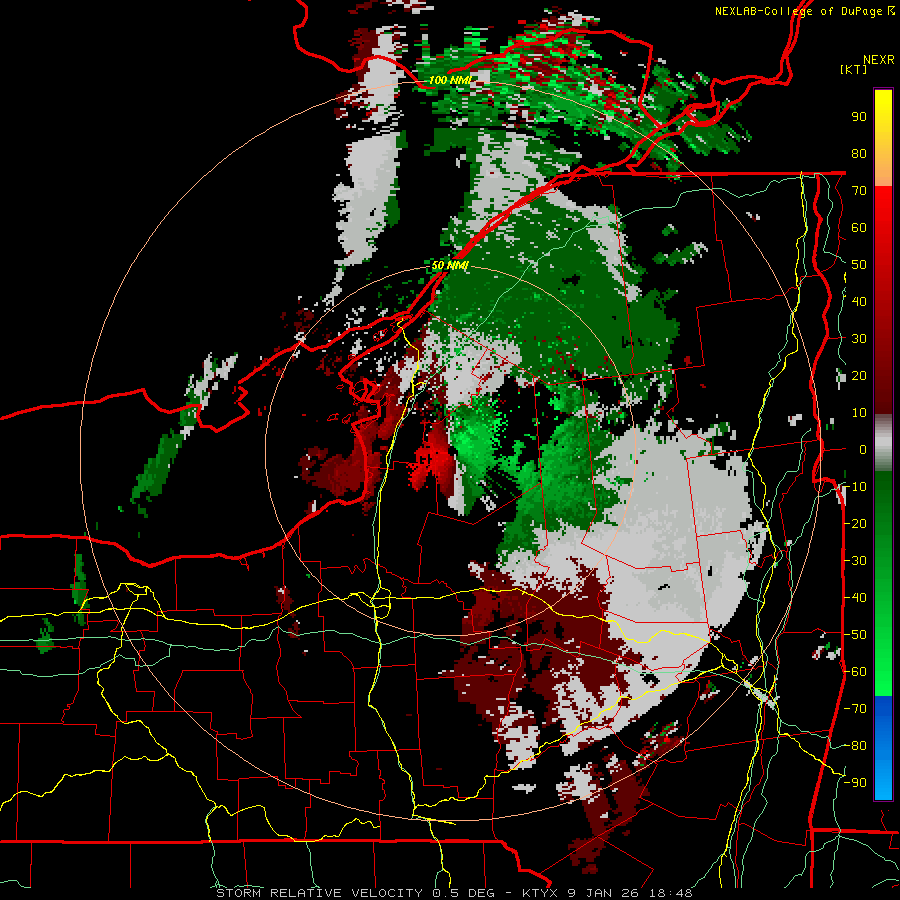This screenshot has width=900, height=900.
Task: Click the -50 scale value
Action: coord(855,634)
